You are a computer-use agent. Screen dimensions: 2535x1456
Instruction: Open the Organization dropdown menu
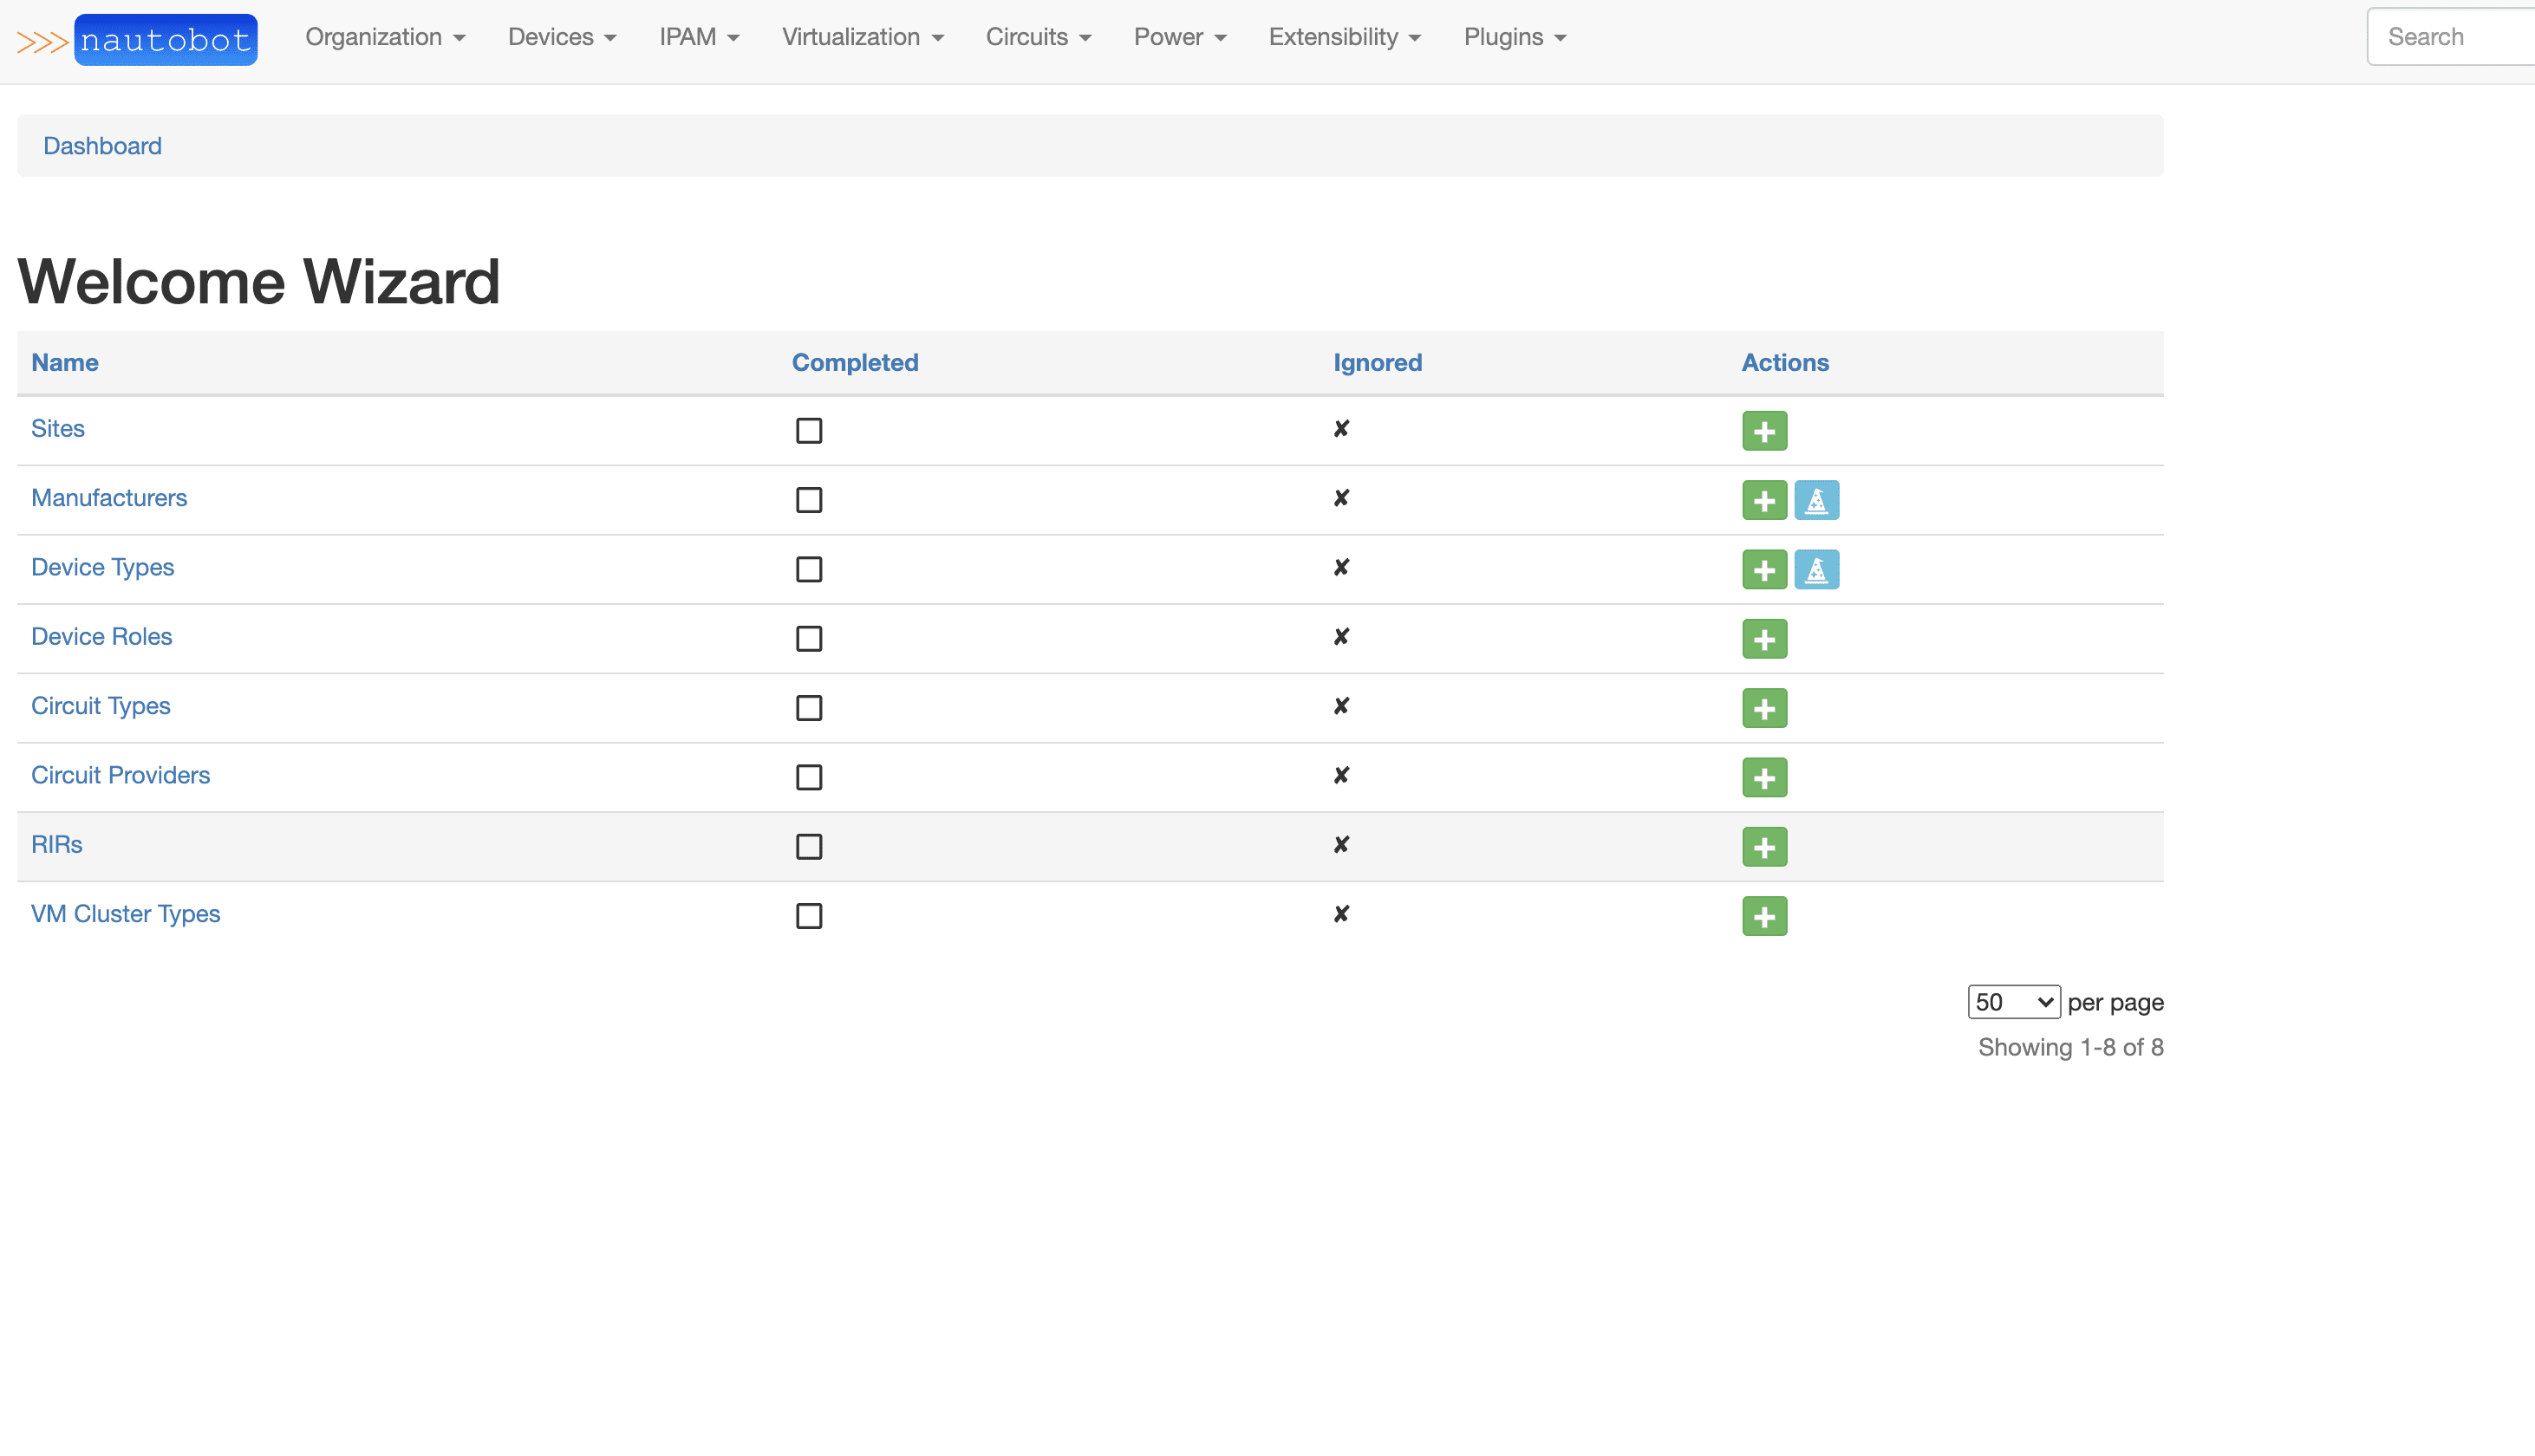385,37
